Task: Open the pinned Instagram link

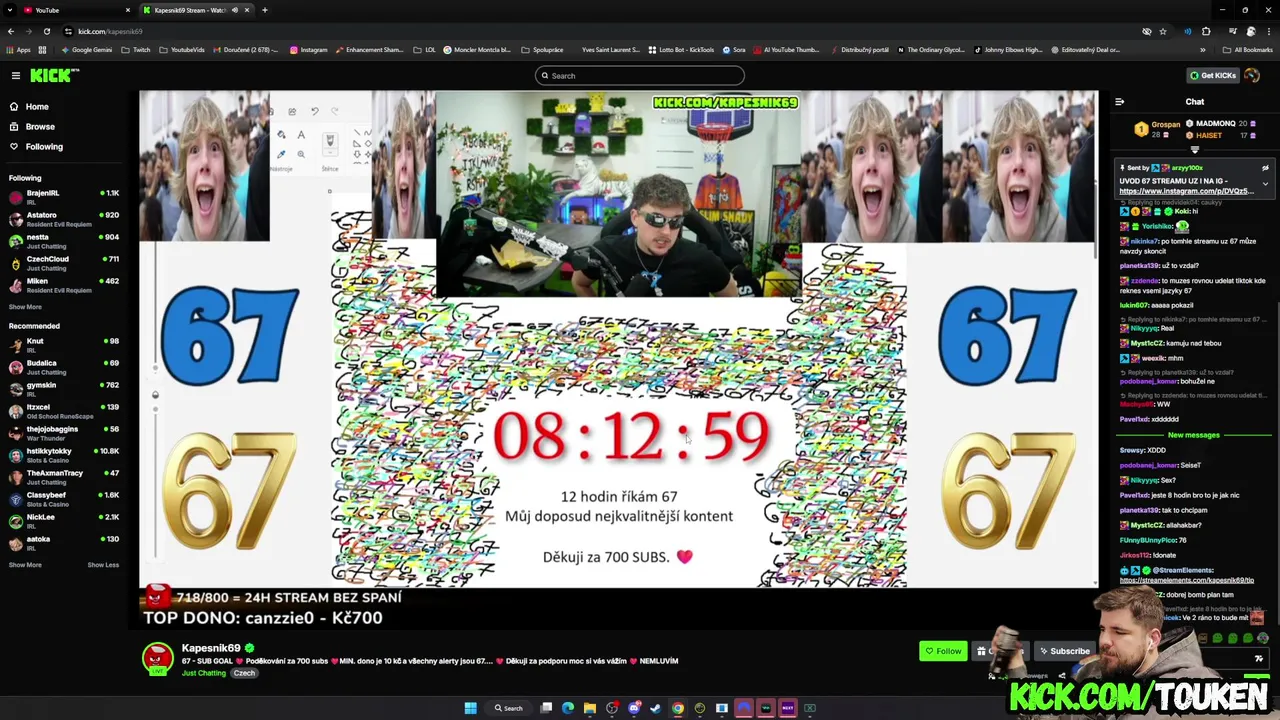Action: [x=1186, y=191]
